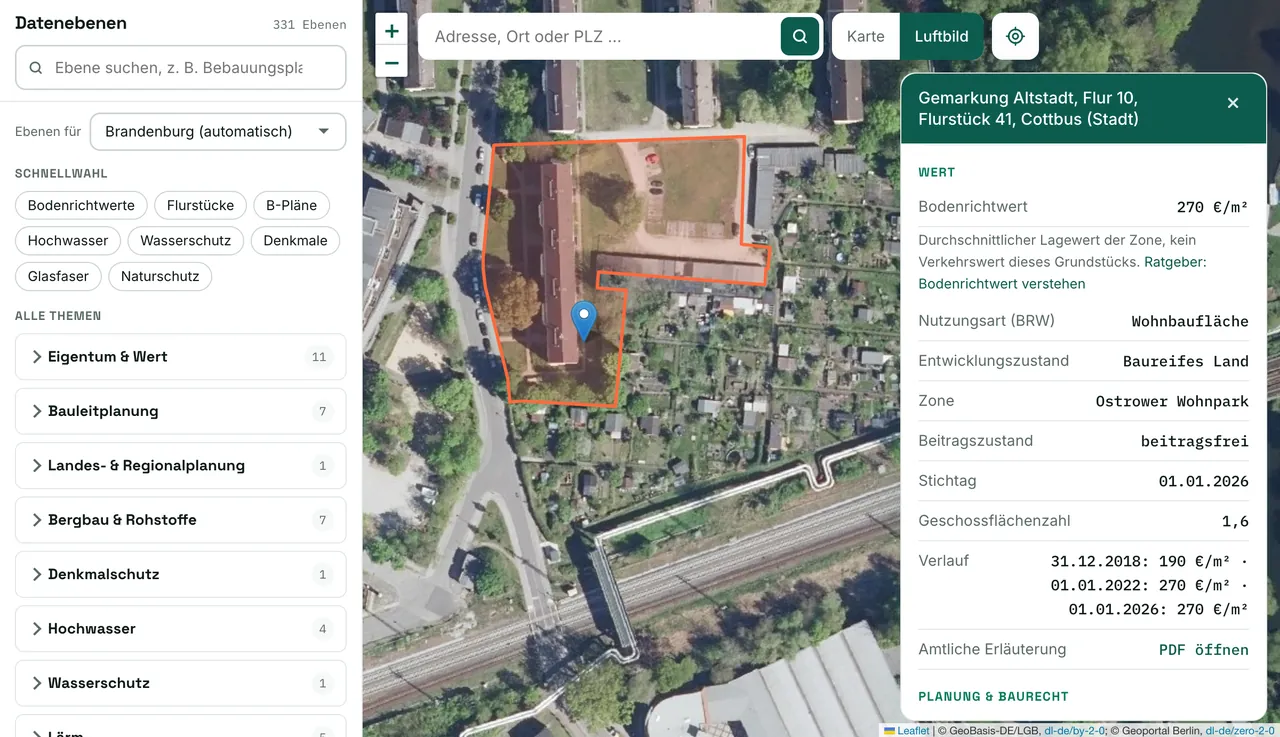Expand the Bergbau & Rohstoffe section
Image resolution: width=1280 pixels, height=737 pixels.
[x=180, y=520]
